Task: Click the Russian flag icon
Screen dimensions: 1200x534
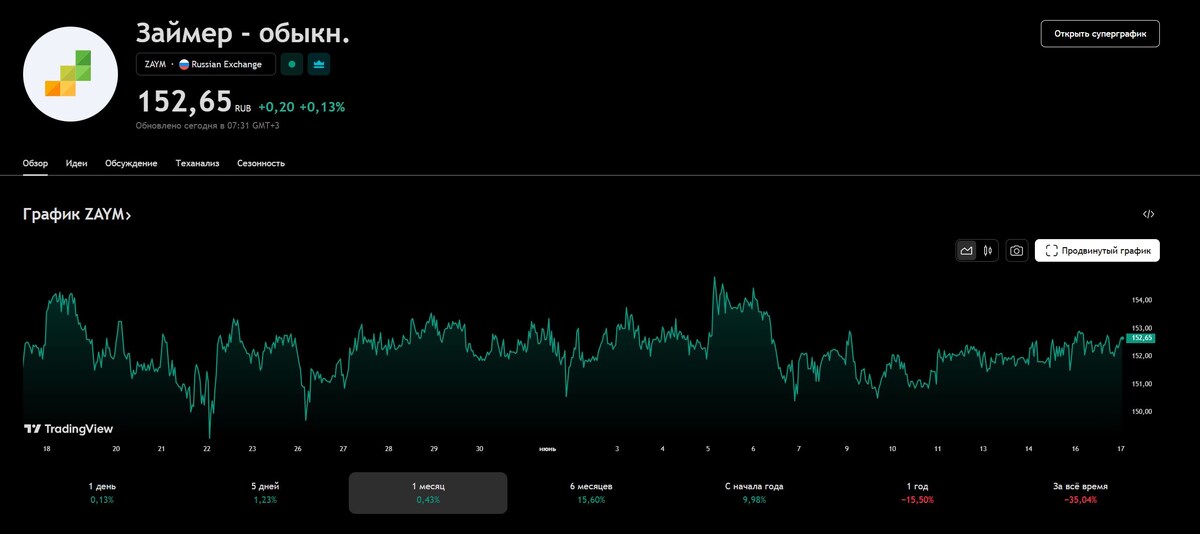Action: point(184,64)
